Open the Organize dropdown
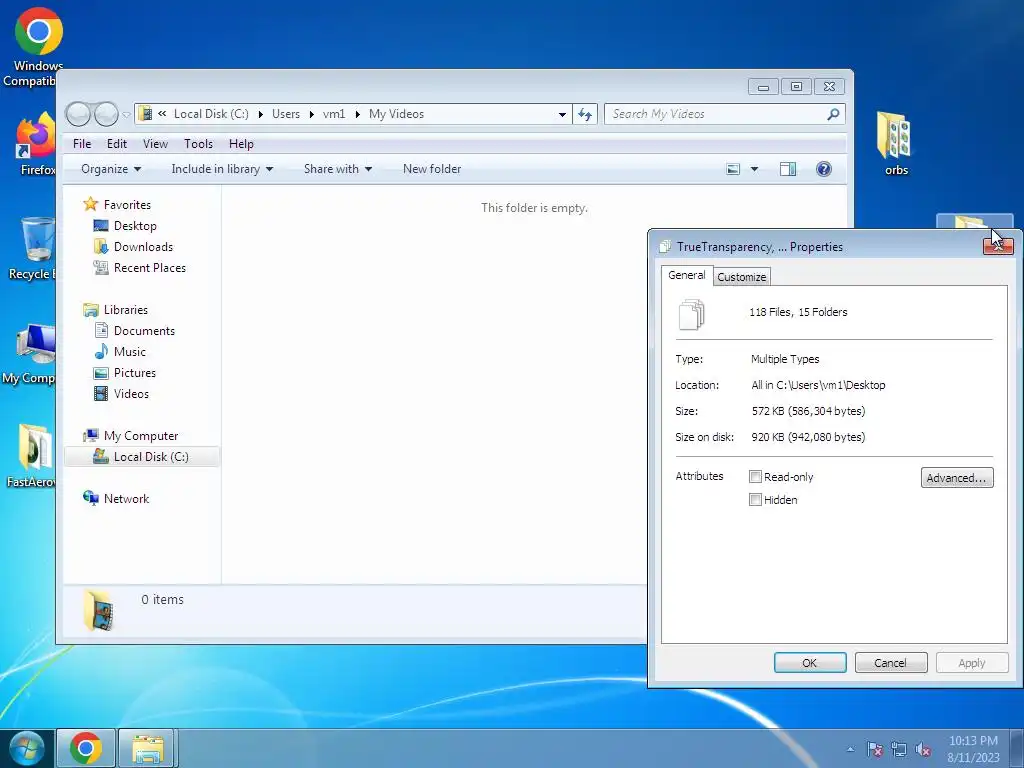The width and height of the screenshot is (1024, 768). [111, 169]
